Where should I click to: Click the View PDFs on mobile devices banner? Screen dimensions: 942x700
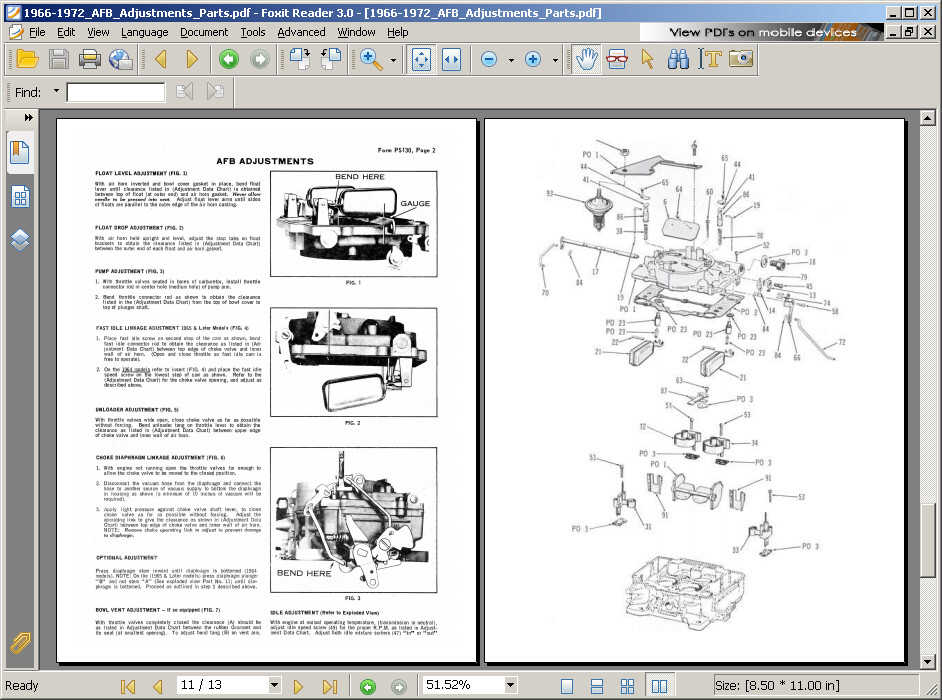(762, 32)
